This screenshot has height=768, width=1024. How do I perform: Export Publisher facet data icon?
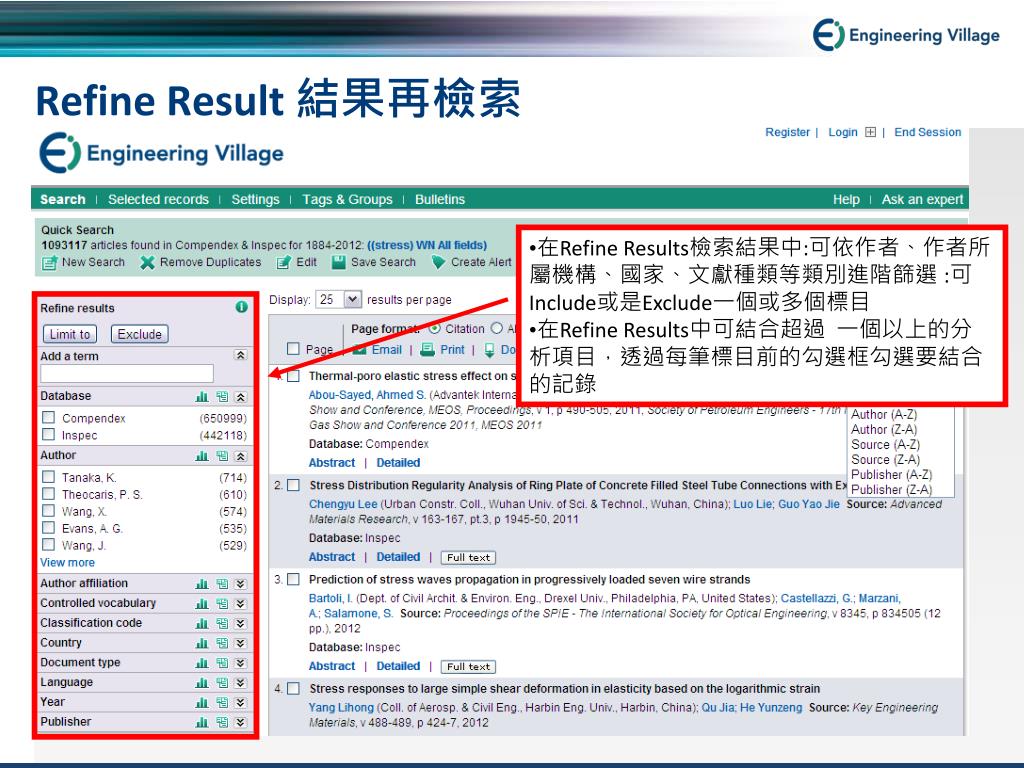point(223,722)
